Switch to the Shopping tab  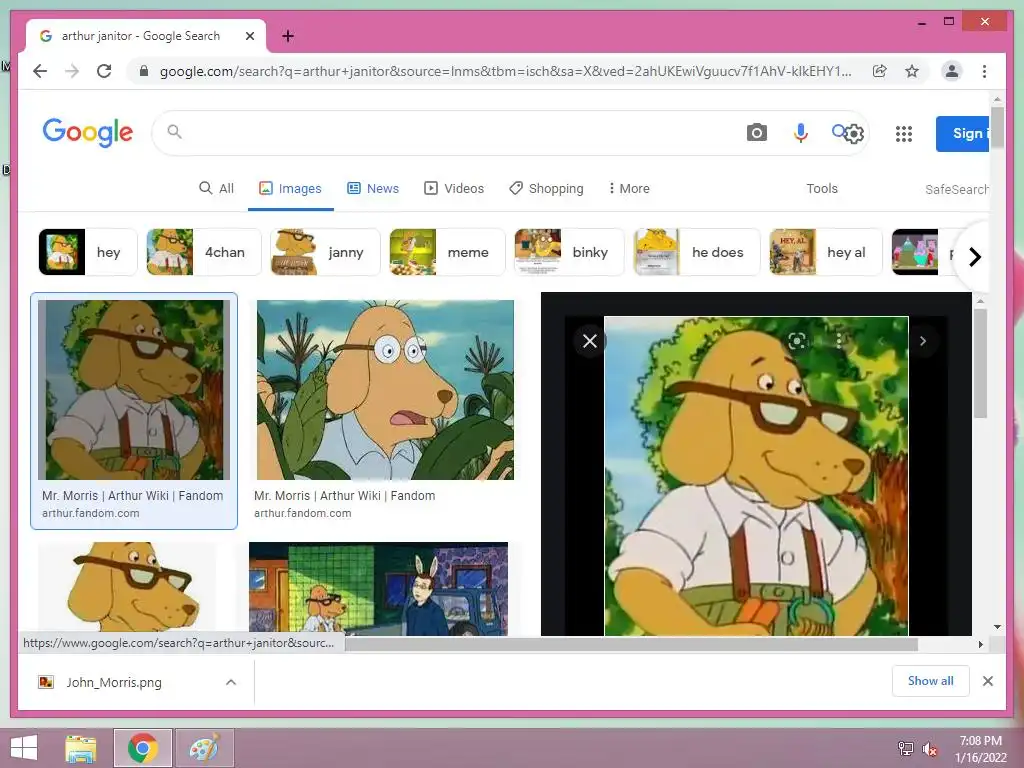coord(546,188)
